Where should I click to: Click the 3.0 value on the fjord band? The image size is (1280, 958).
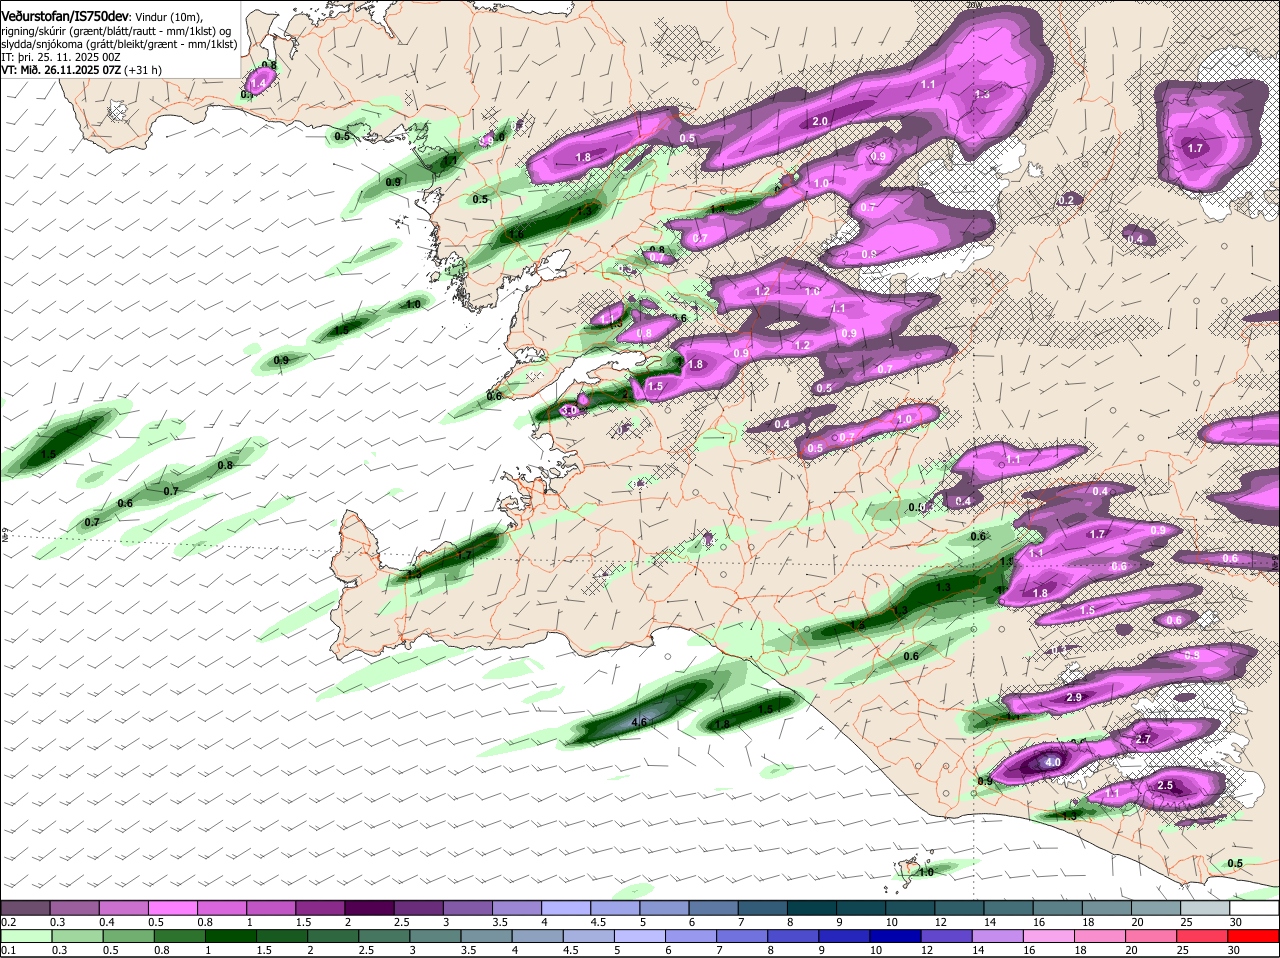(570, 410)
